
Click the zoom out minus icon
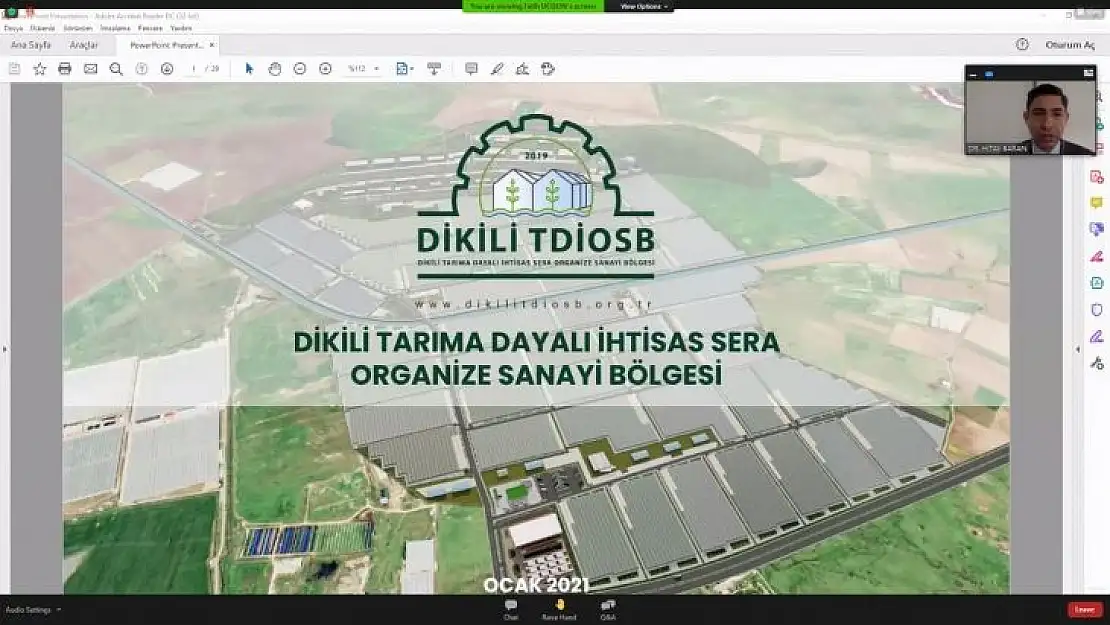click(x=300, y=69)
